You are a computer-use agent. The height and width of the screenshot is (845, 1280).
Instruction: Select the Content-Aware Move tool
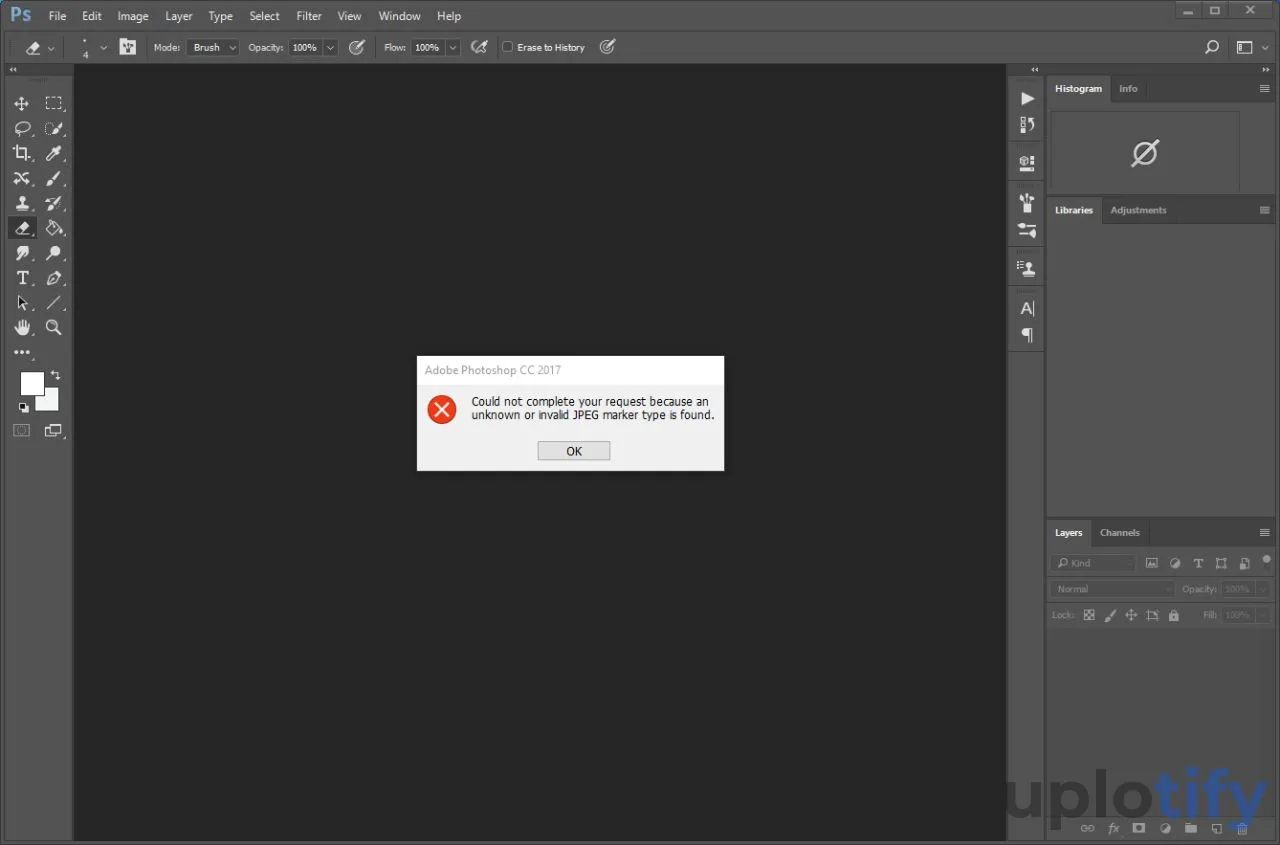pyautogui.click(x=22, y=178)
